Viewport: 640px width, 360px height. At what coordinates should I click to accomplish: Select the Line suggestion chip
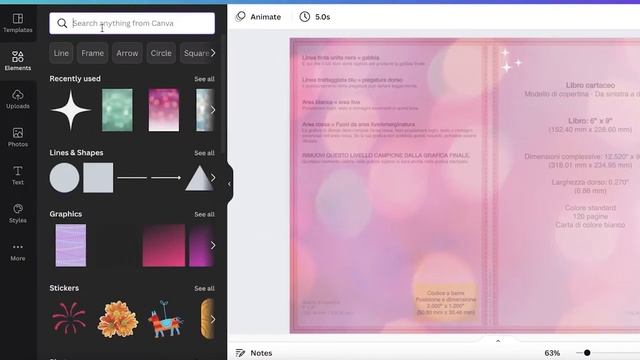[x=61, y=53]
